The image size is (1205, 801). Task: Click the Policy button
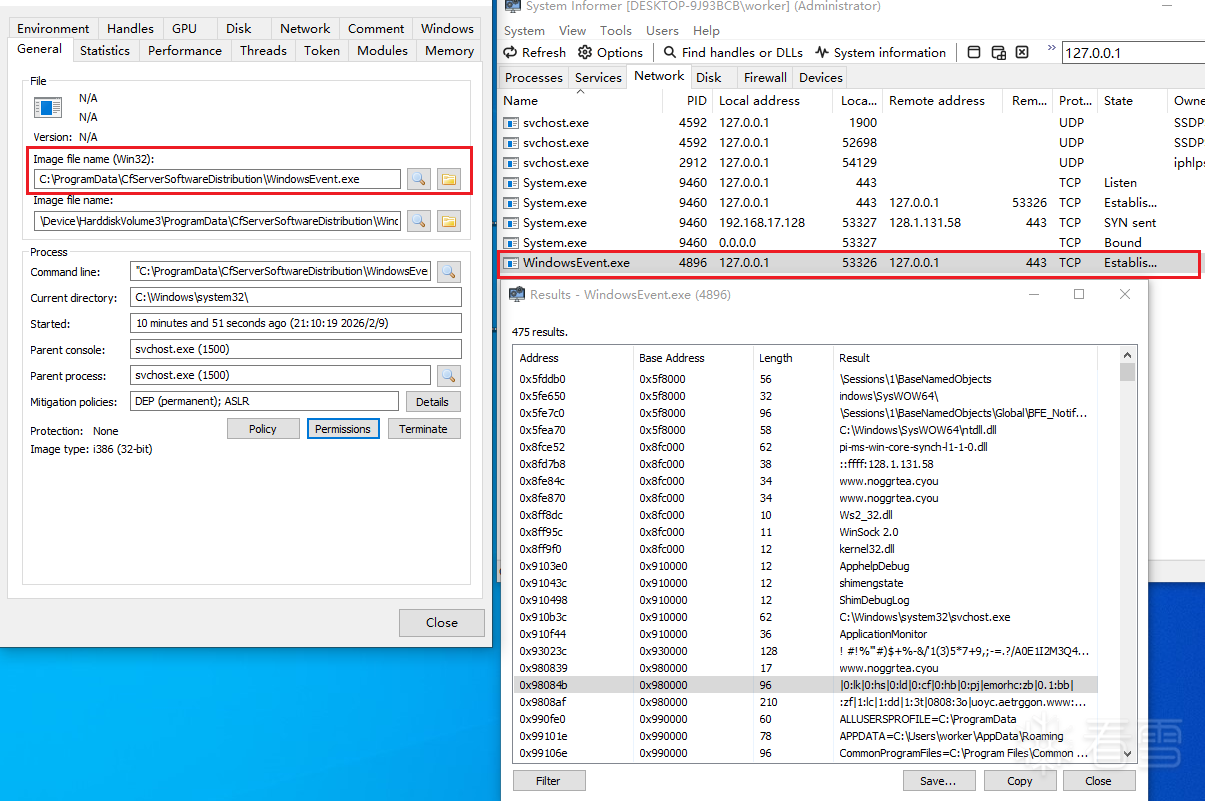coord(263,428)
